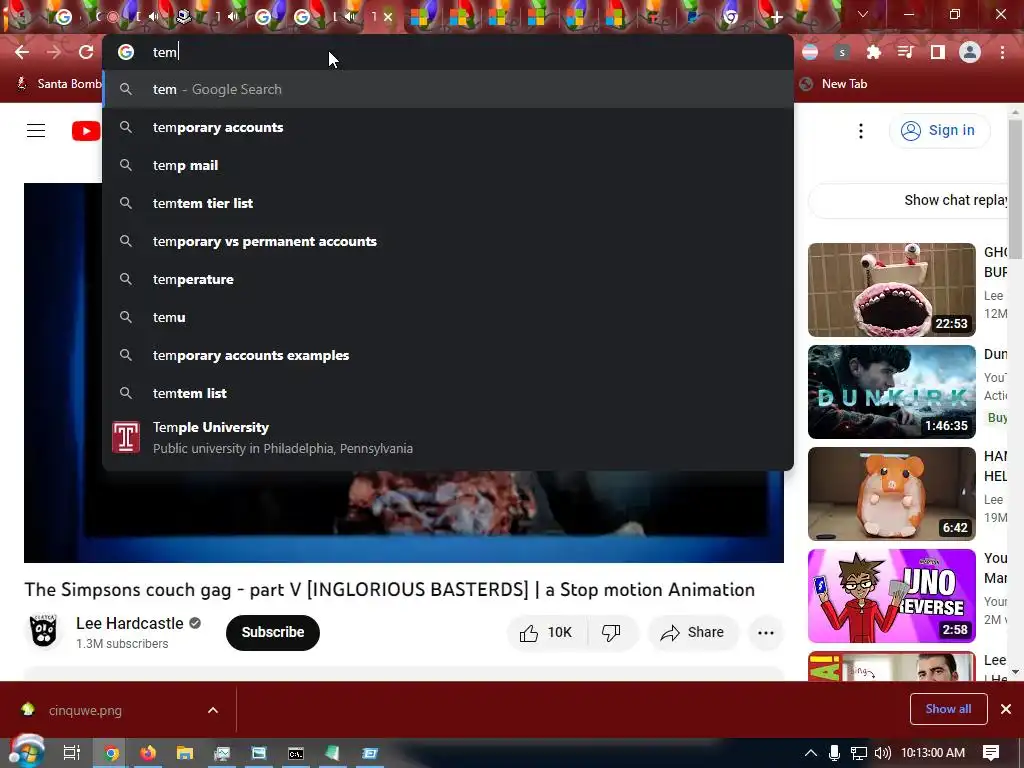This screenshot has width=1024, height=768.
Task: Click the YouTube logo
Action: tap(86, 131)
